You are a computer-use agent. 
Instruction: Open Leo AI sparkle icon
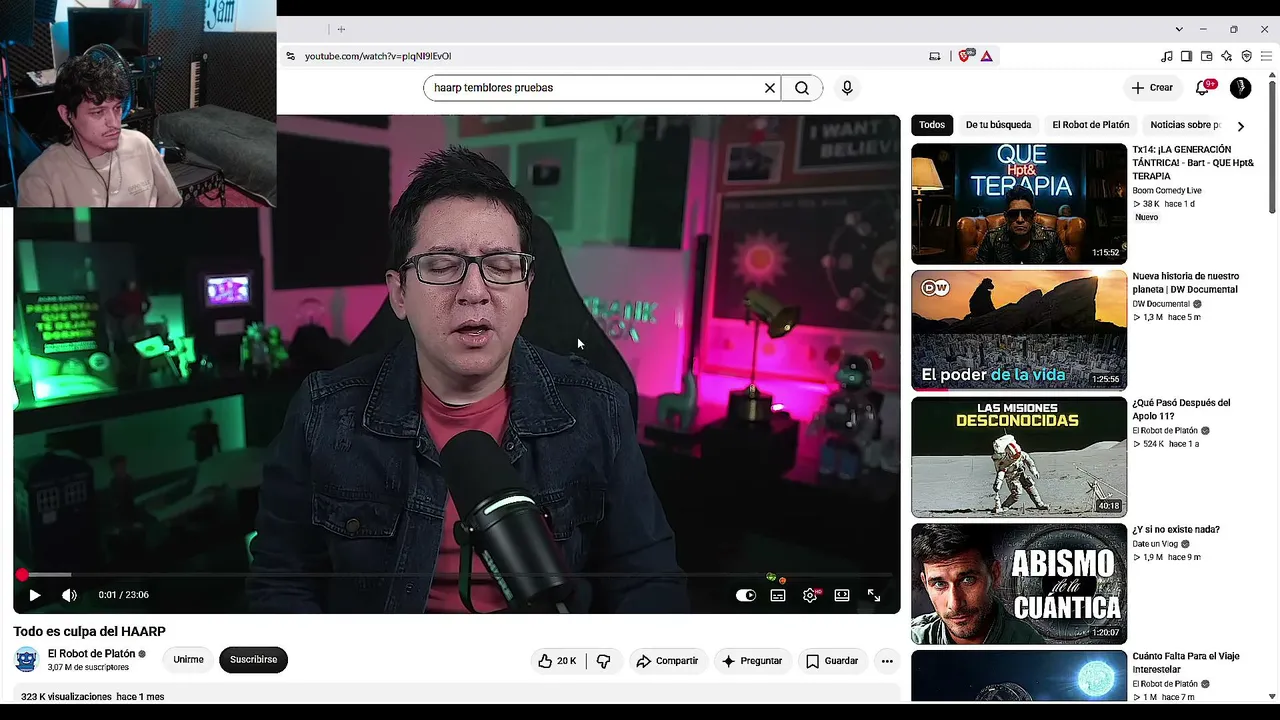click(x=1227, y=56)
